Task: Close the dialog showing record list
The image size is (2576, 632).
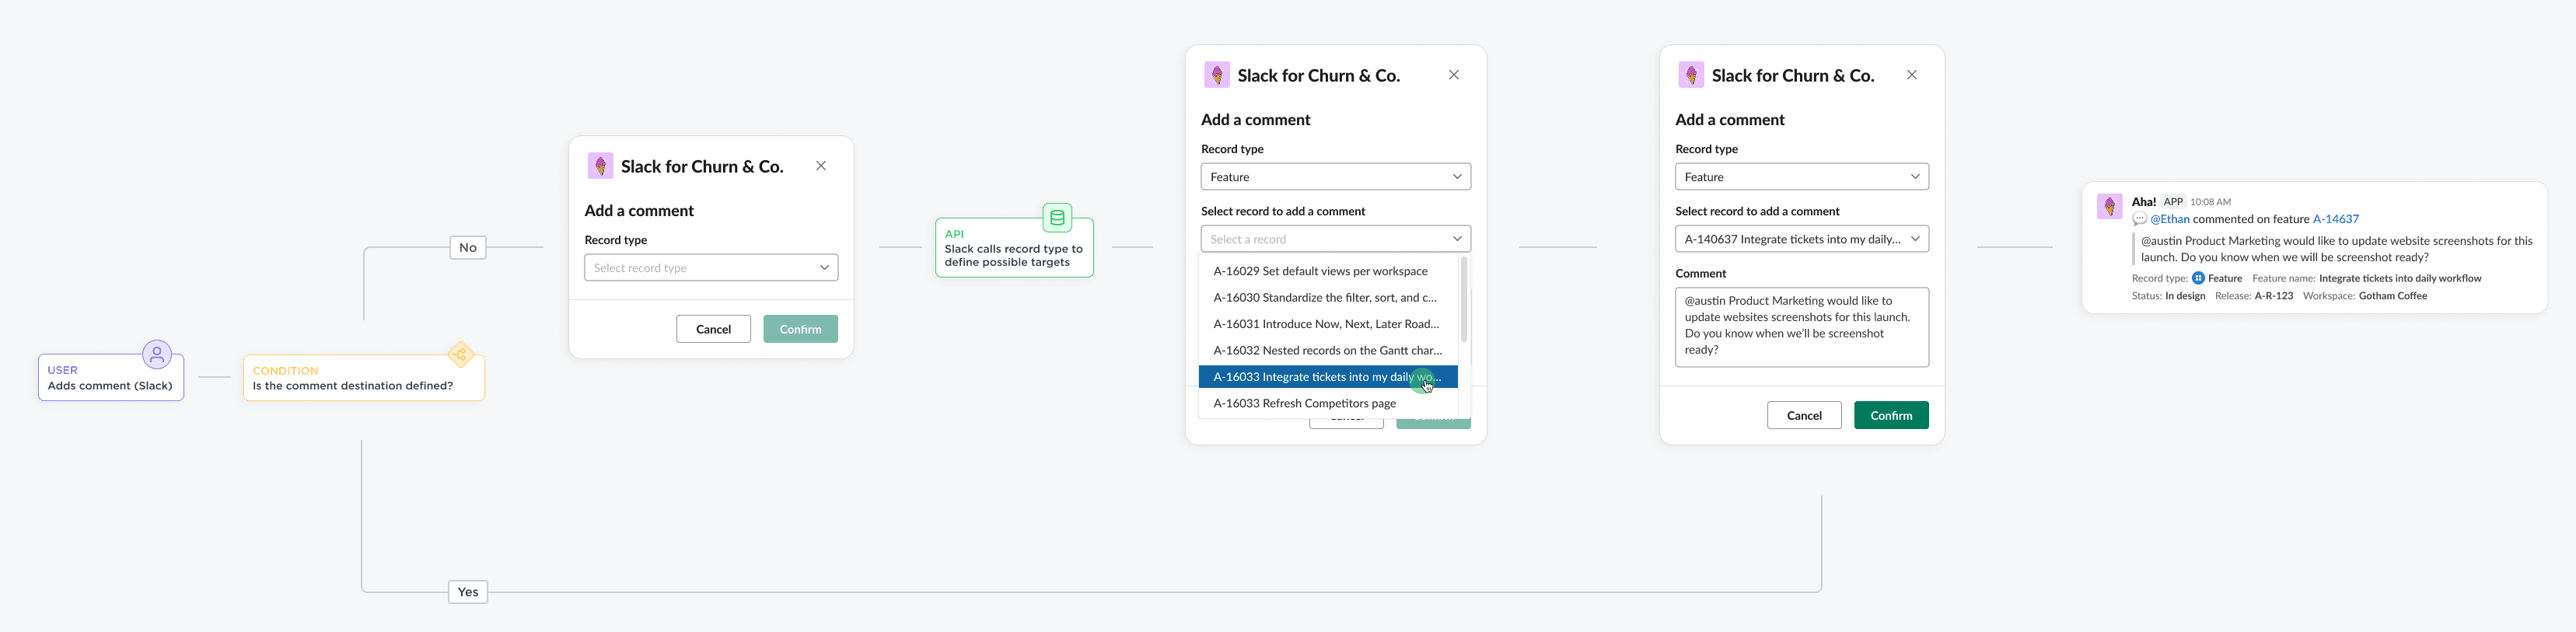Action: [1454, 75]
